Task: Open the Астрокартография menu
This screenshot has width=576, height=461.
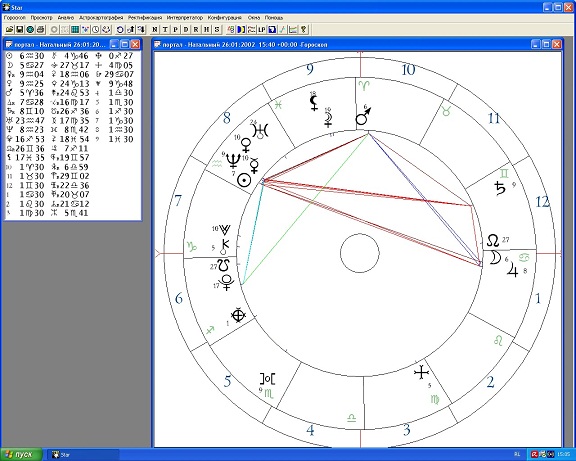Action: [101, 18]
